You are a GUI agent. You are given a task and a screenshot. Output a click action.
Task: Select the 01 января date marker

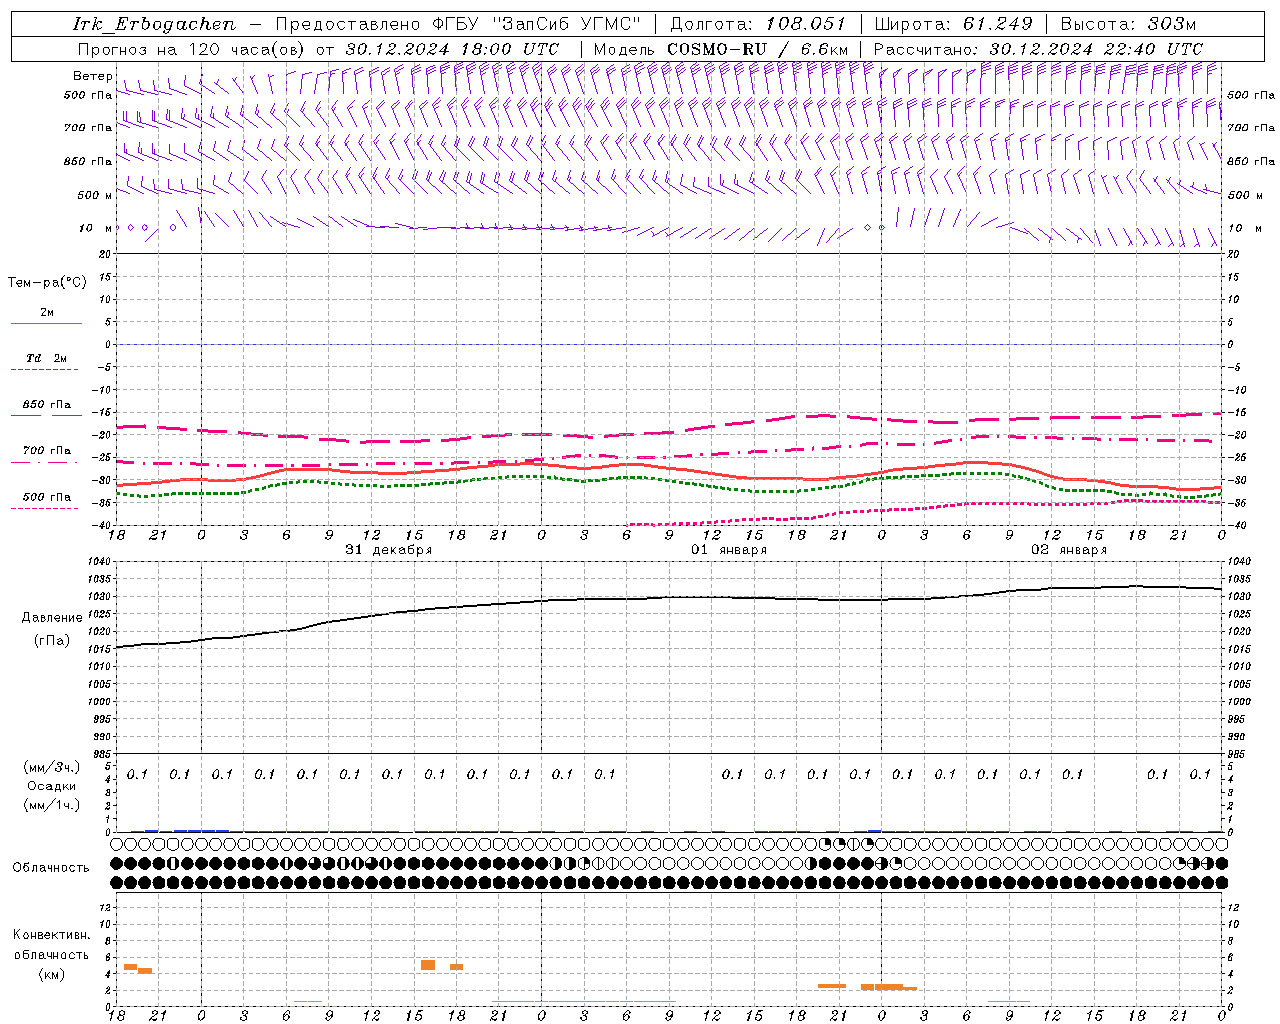coord(729,550)
